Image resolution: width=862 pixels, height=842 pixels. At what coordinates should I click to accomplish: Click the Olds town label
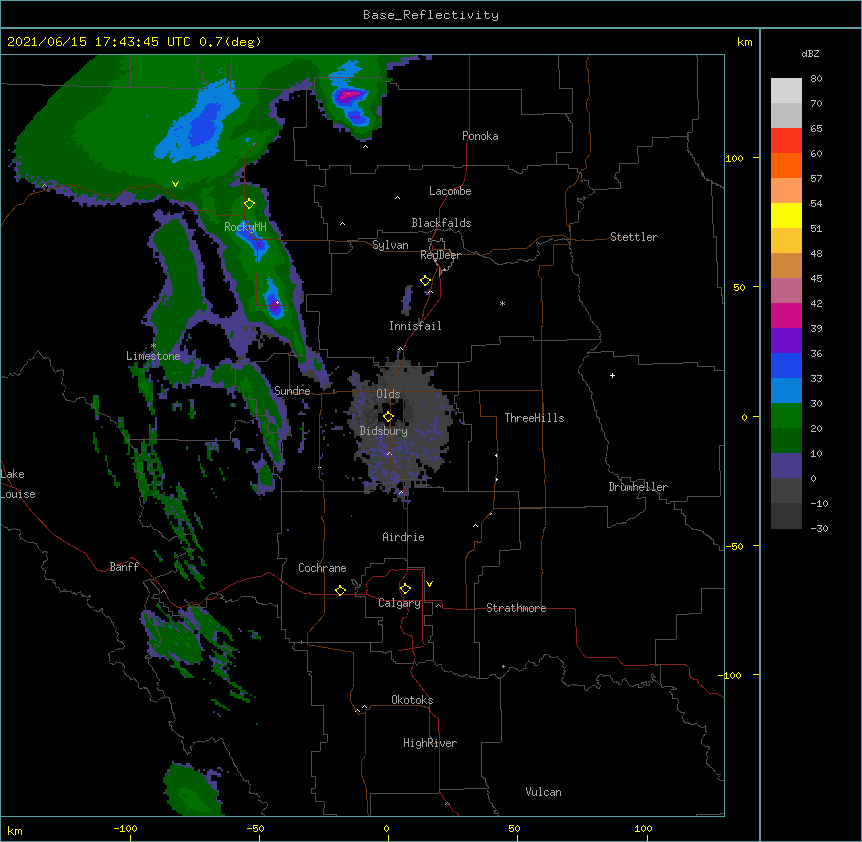coord(388,394)
